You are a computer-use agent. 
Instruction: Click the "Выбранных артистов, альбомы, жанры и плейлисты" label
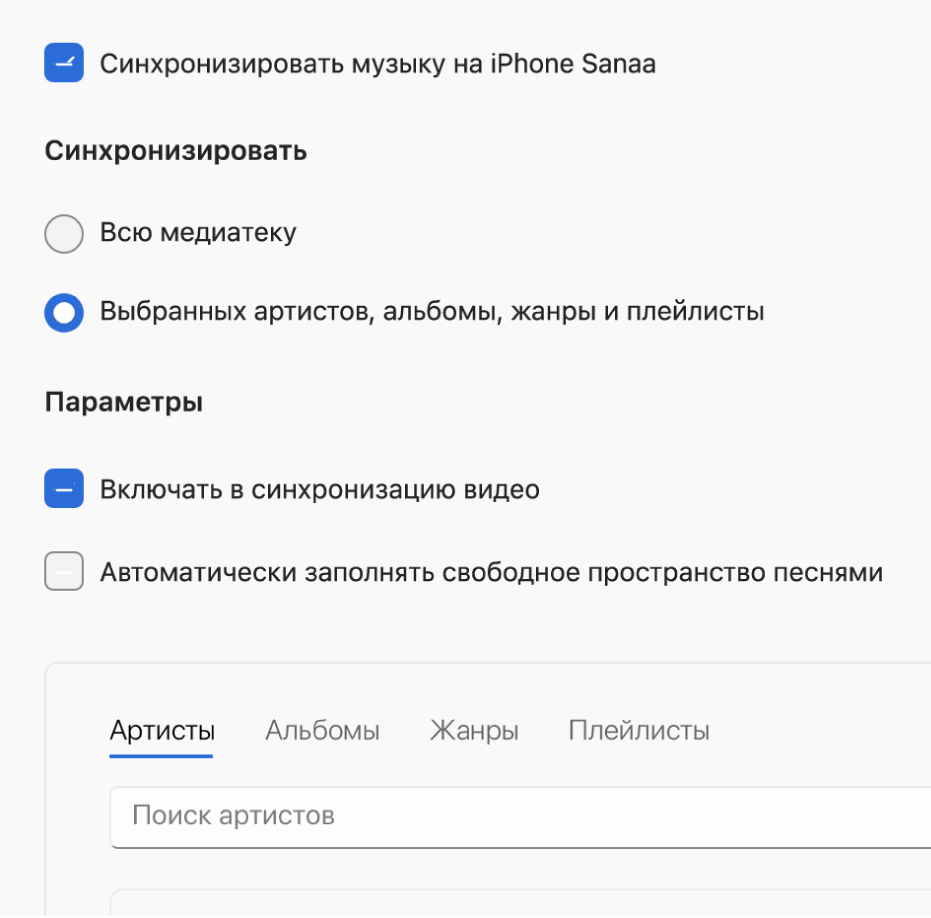432,312
